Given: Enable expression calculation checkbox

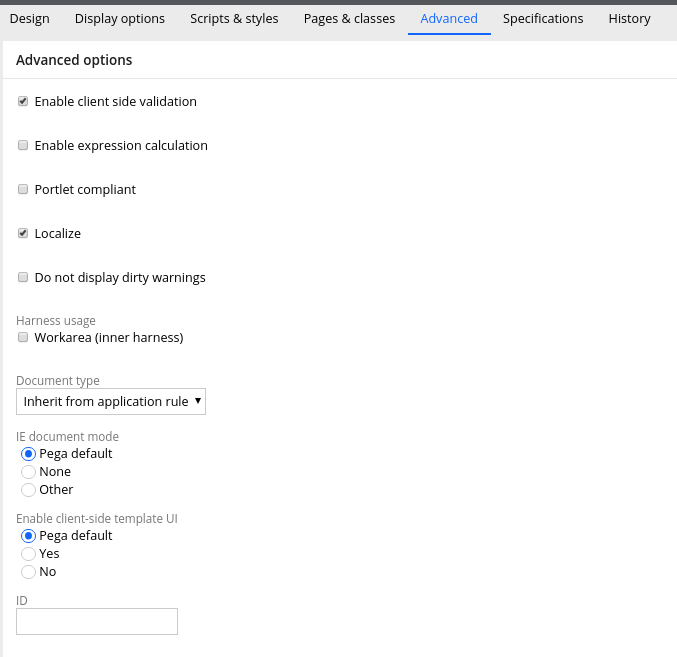Looking at the screenshot, I should click(23, 145).
